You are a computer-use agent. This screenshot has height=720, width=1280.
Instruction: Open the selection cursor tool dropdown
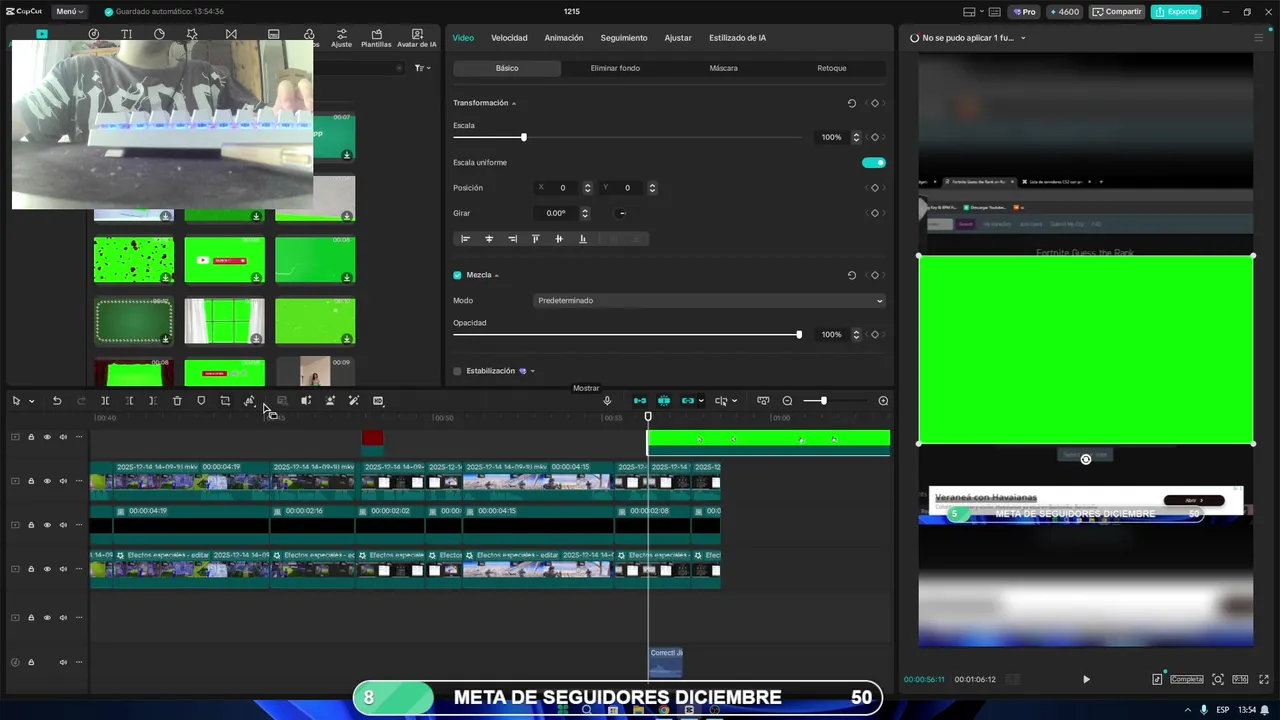(x=32, y=401)
